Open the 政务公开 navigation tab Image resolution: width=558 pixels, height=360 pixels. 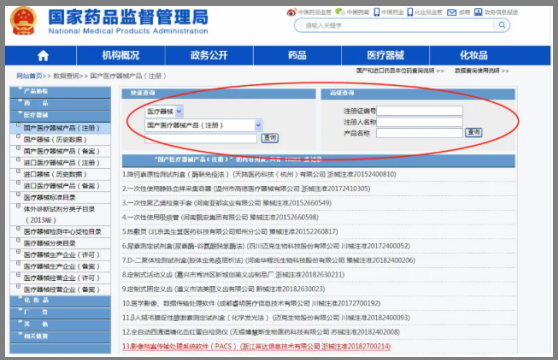(x=209, y=55)
